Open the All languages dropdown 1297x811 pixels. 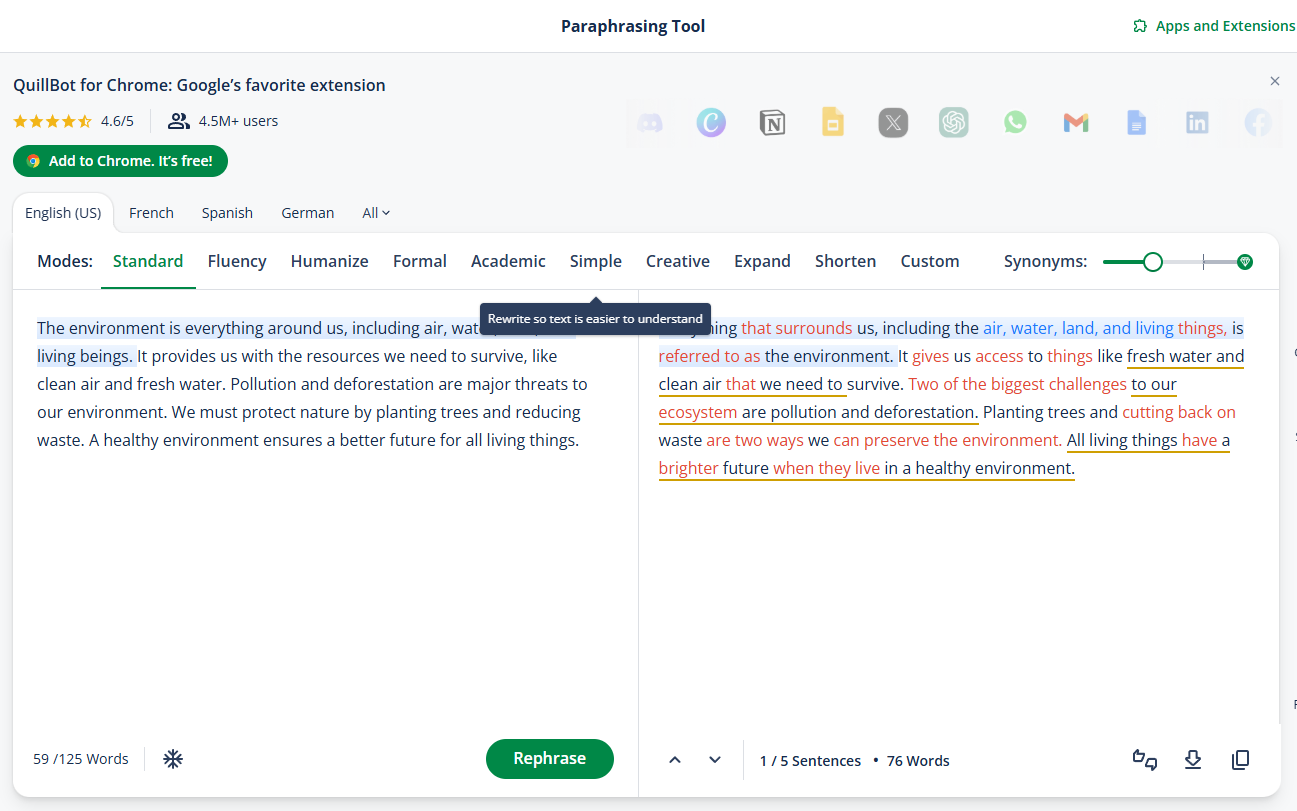[x=376, y=213]
